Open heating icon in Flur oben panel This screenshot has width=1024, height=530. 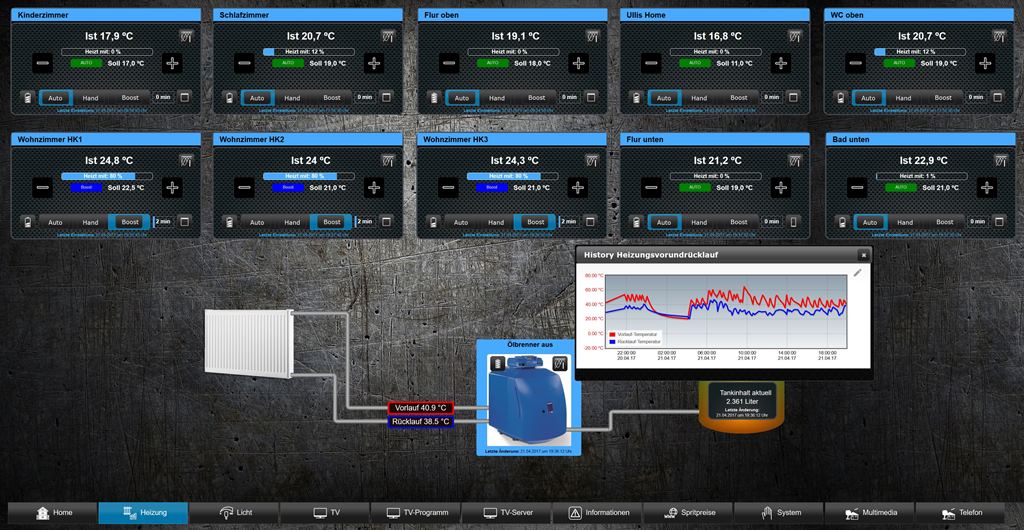coord(592,36)
